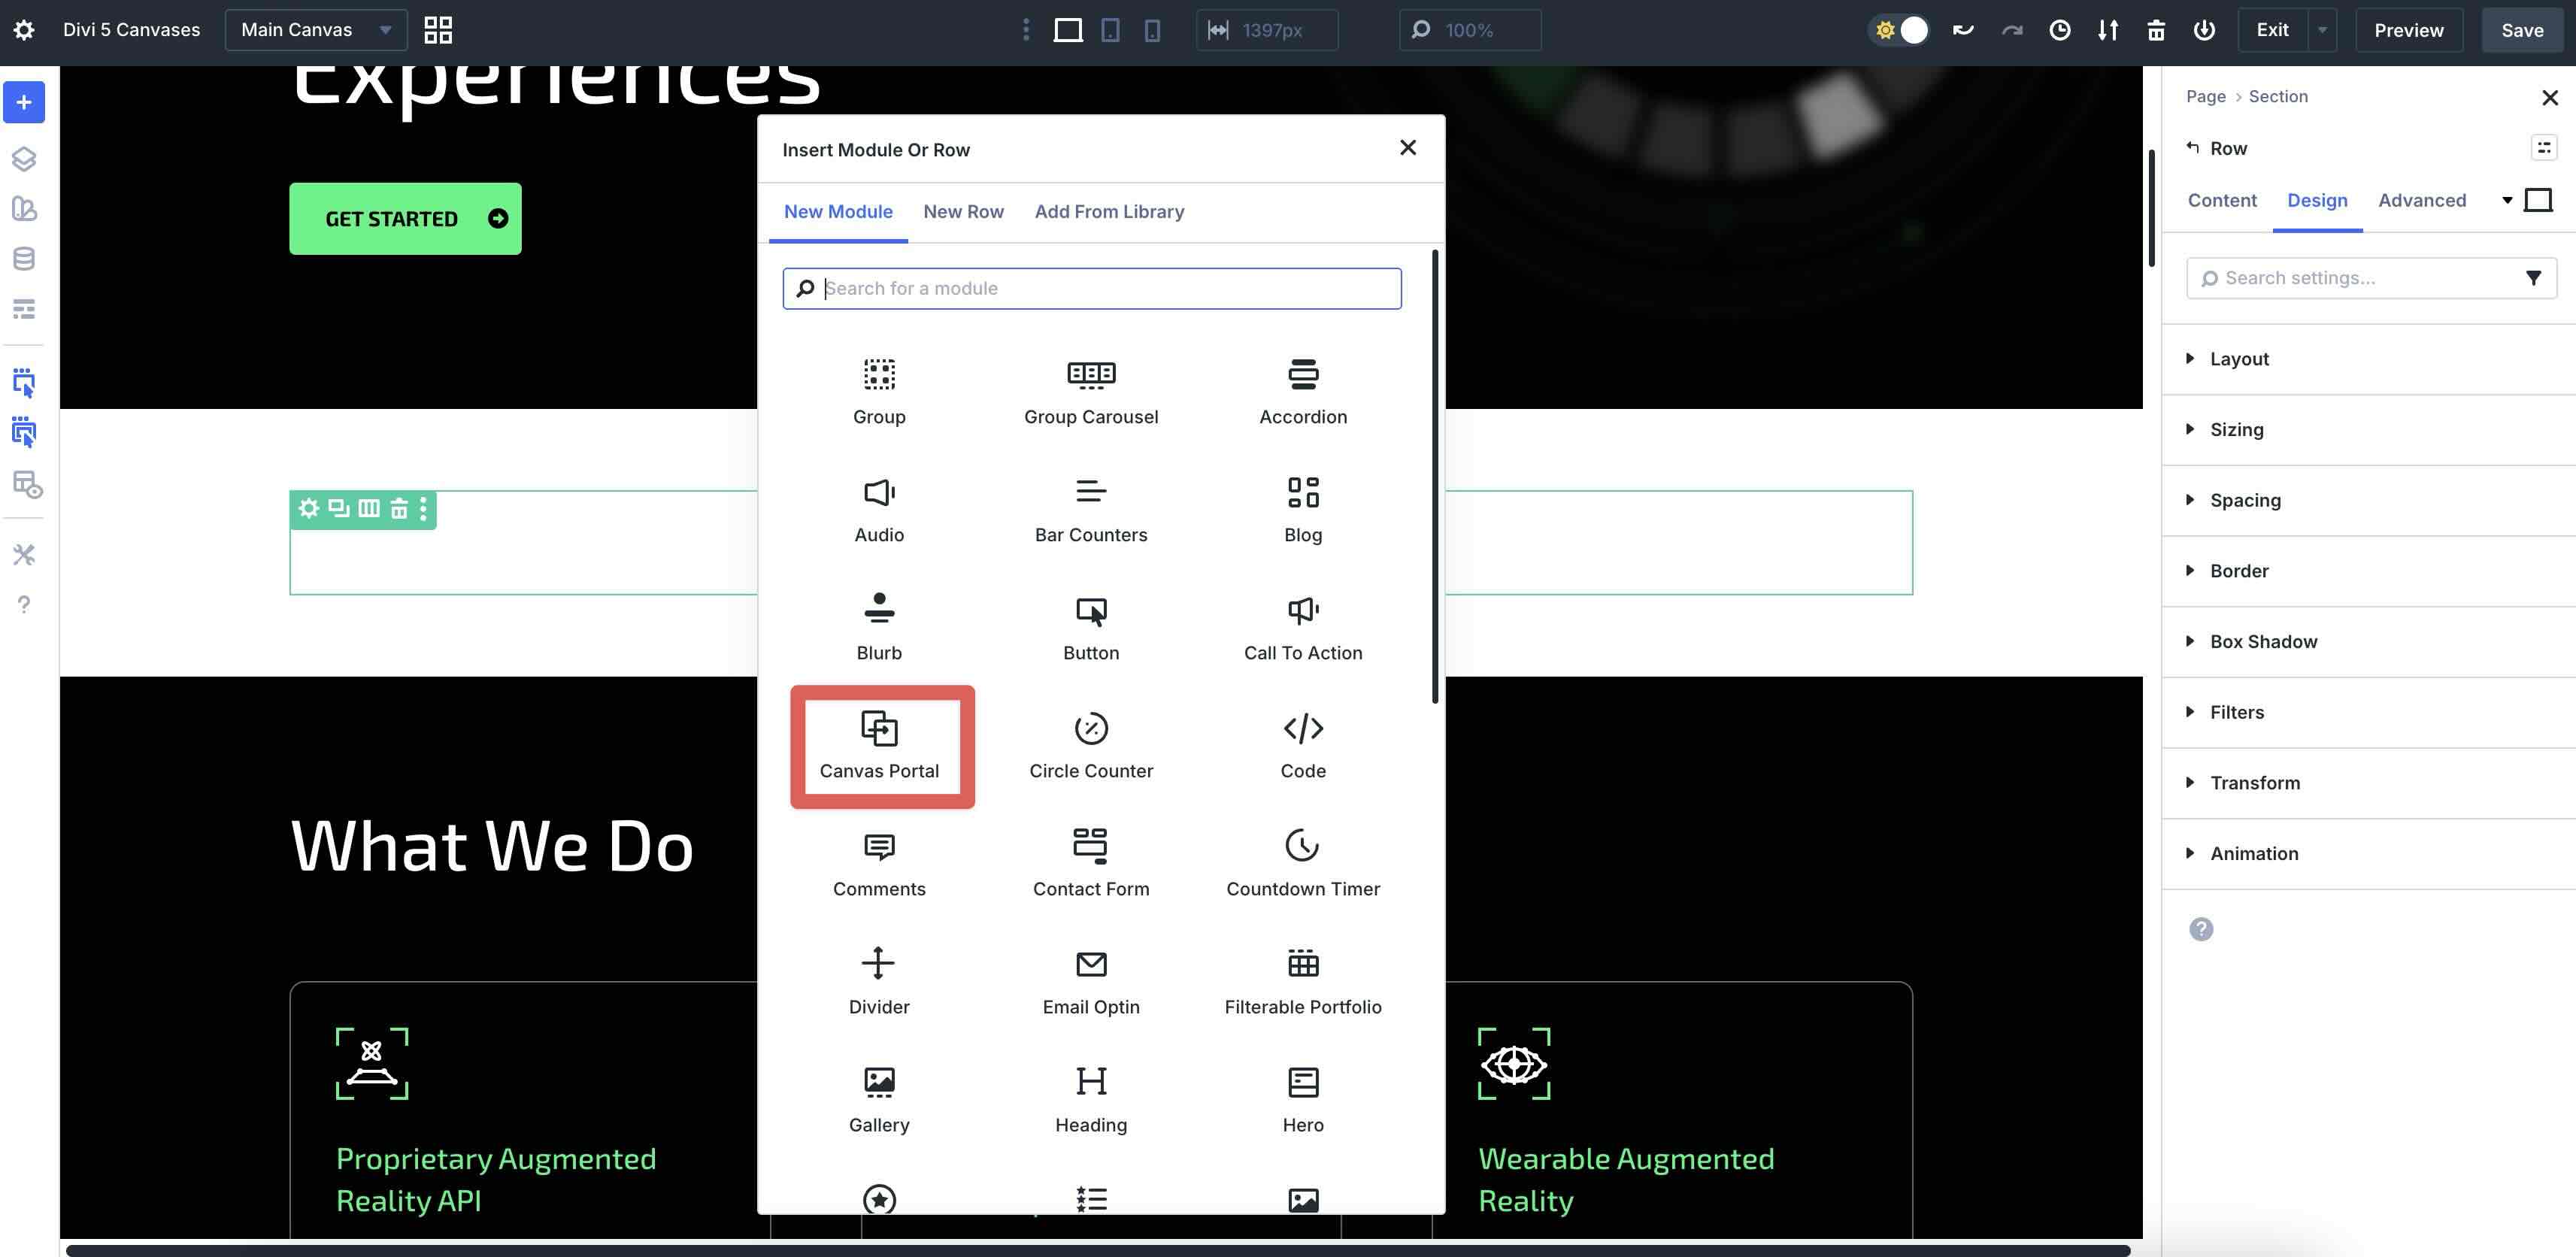Undo the last change
Screen dimensions: 2576x1257
click(x=1963, y=30)
